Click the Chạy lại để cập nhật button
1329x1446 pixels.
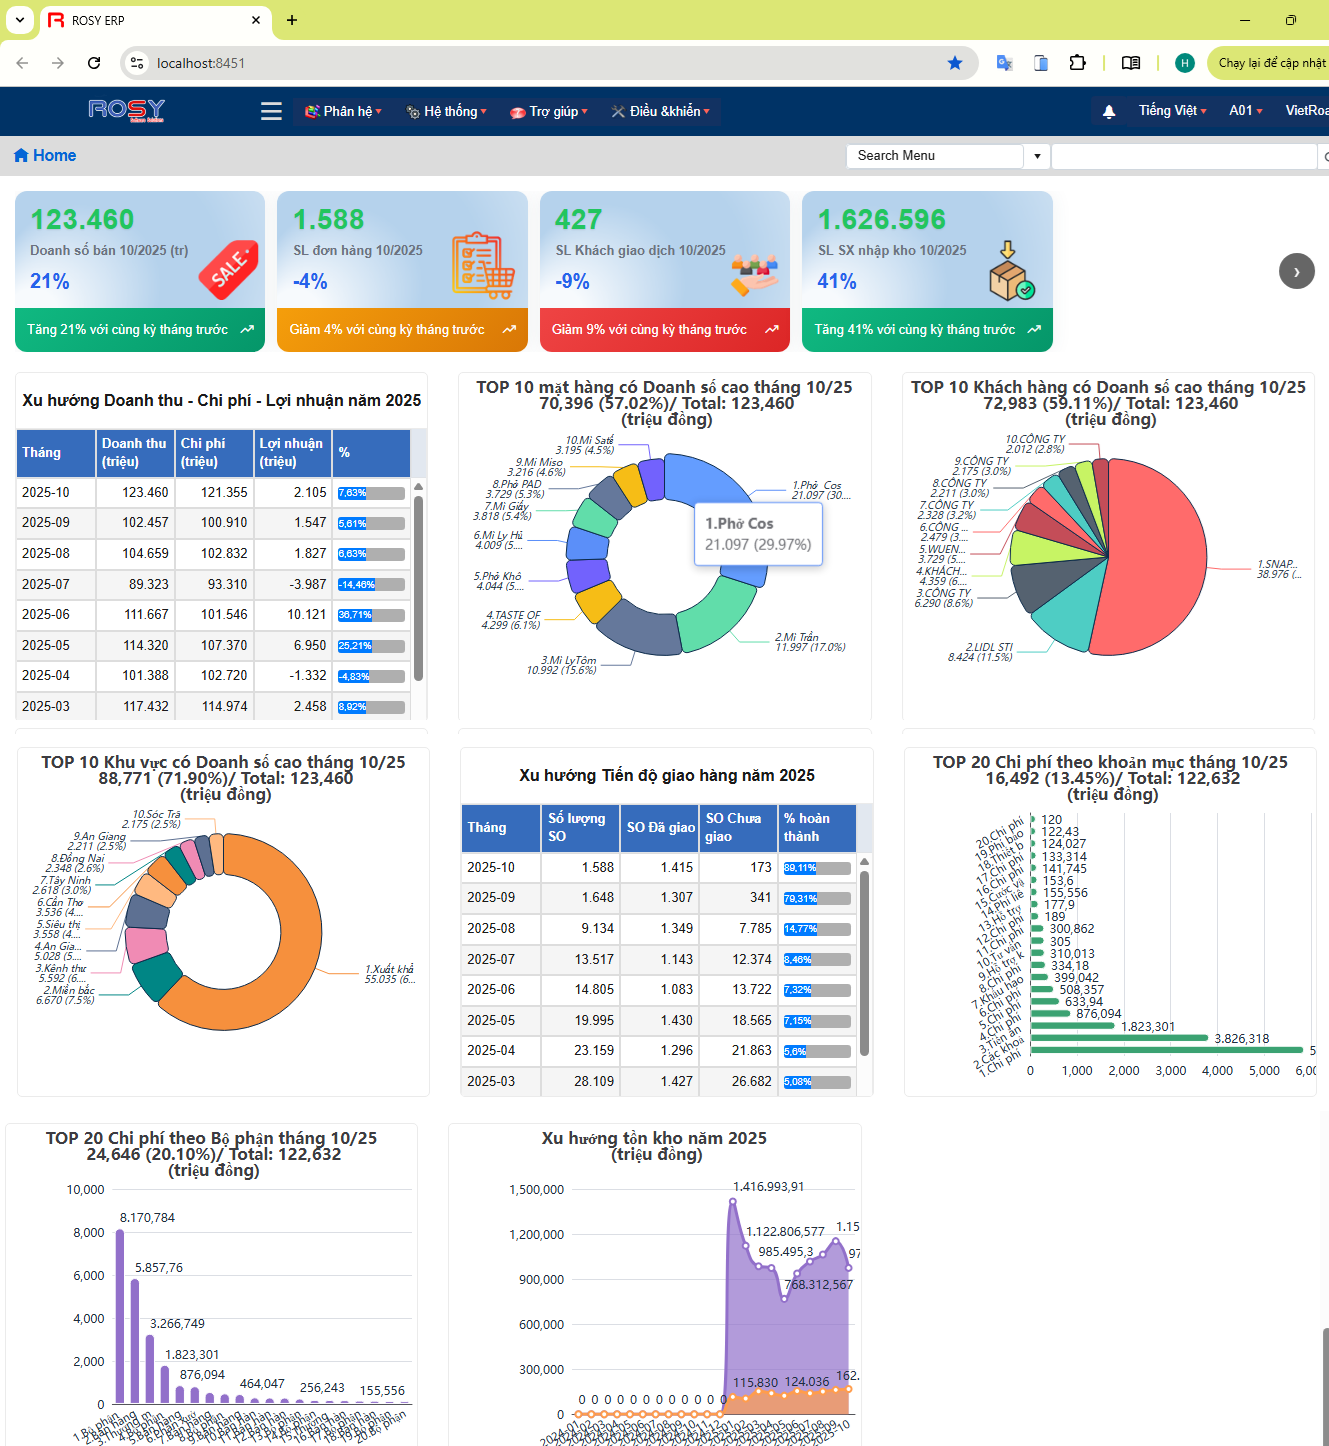click(1270, 63)
